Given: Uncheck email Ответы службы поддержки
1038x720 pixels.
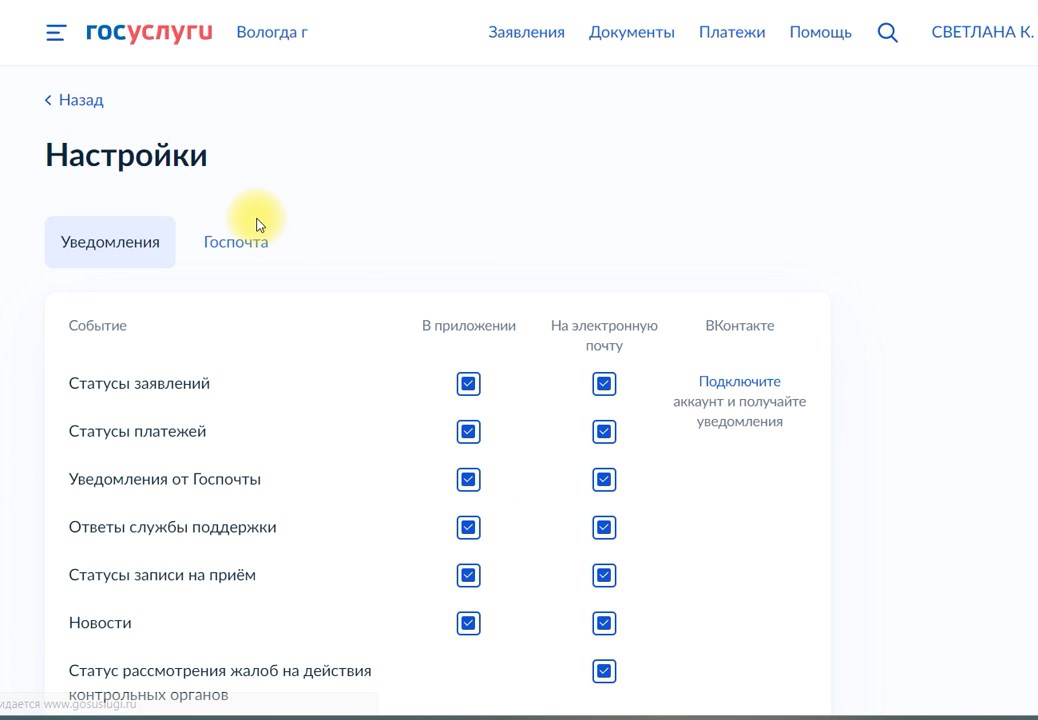Looking at the screenshot, I should point(604,528).
